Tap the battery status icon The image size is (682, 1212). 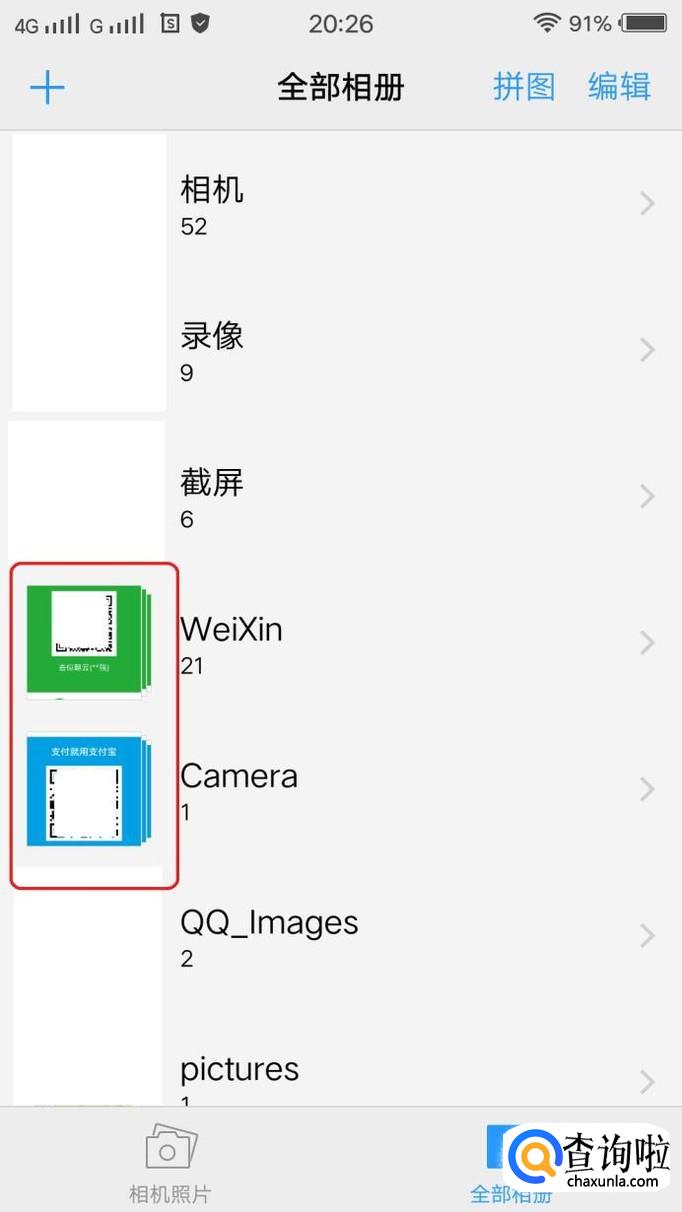644,24
